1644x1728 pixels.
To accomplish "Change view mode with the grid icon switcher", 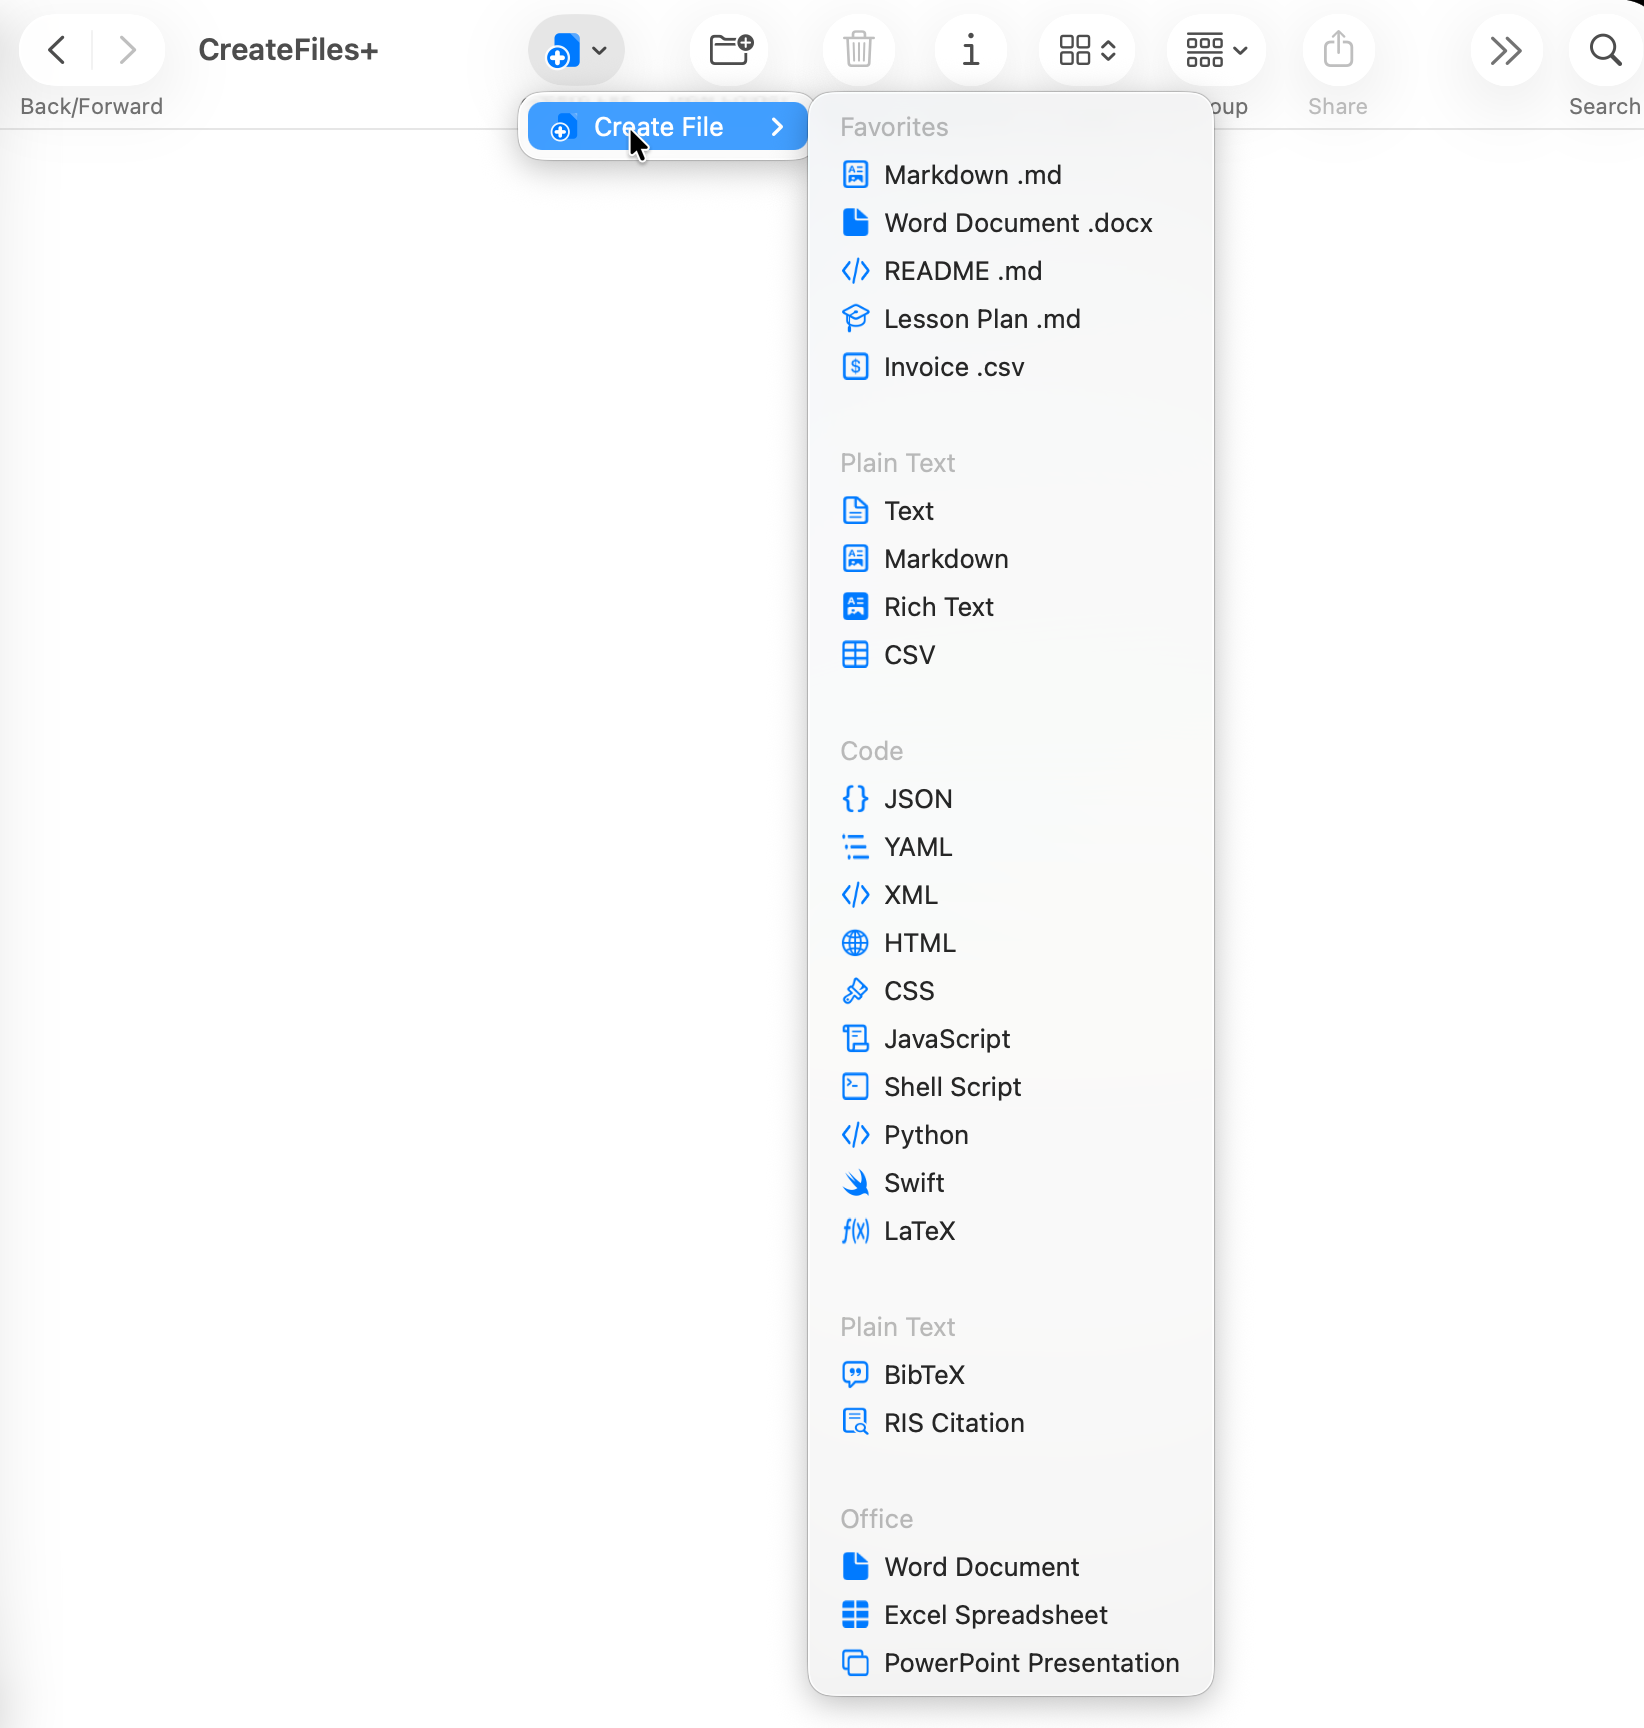I will tap(1087, 50).
